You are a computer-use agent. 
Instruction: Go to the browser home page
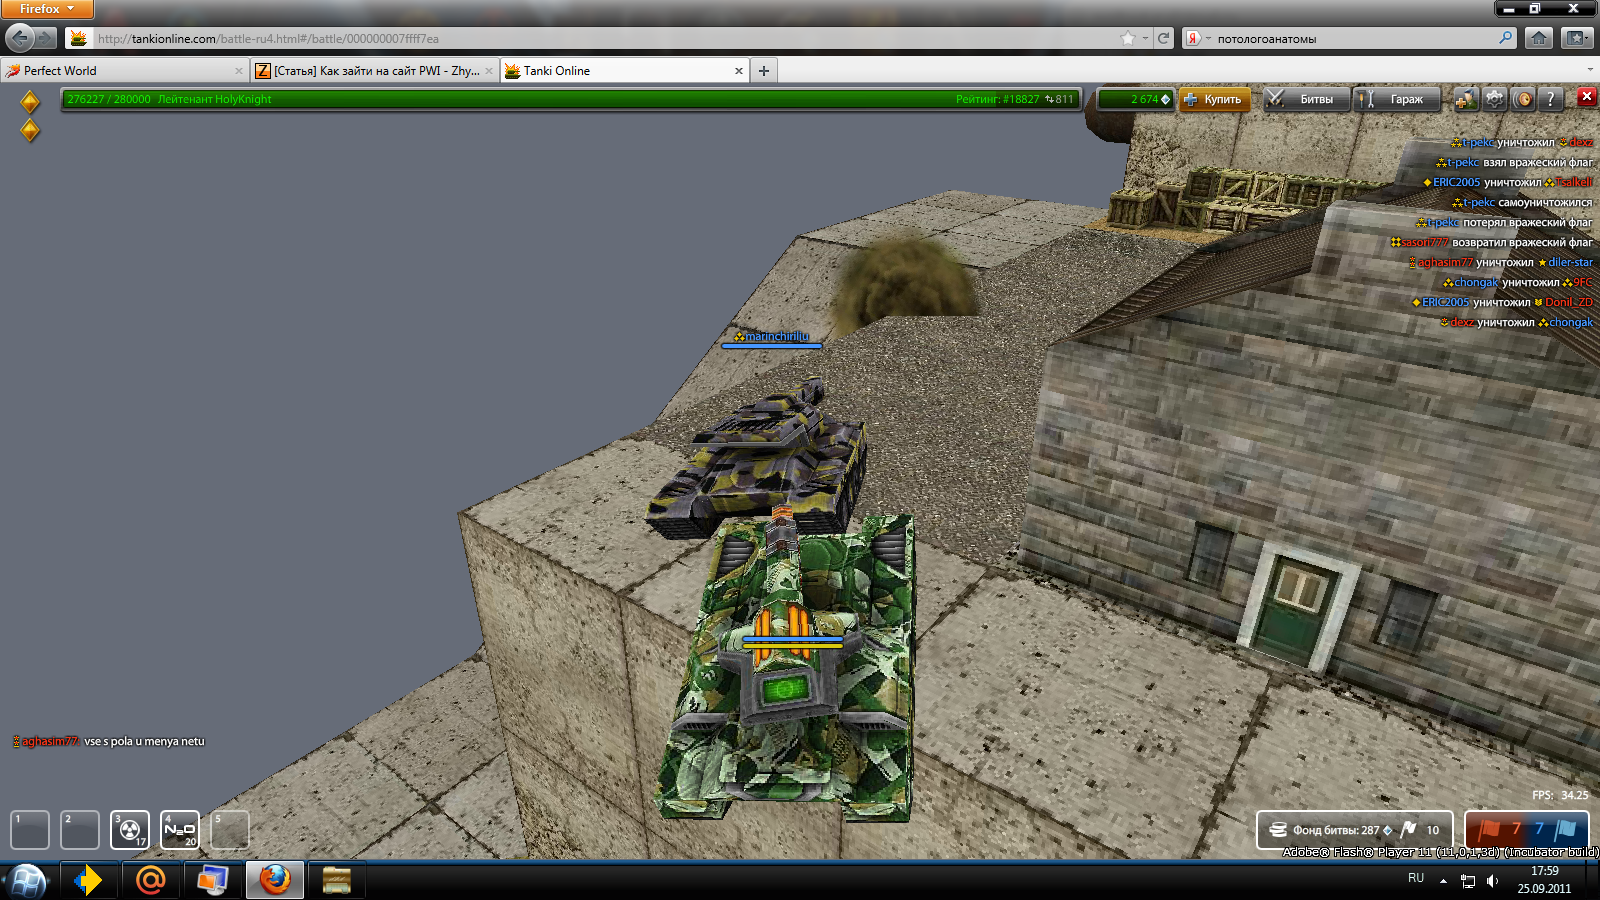(x=1539, y=38)
